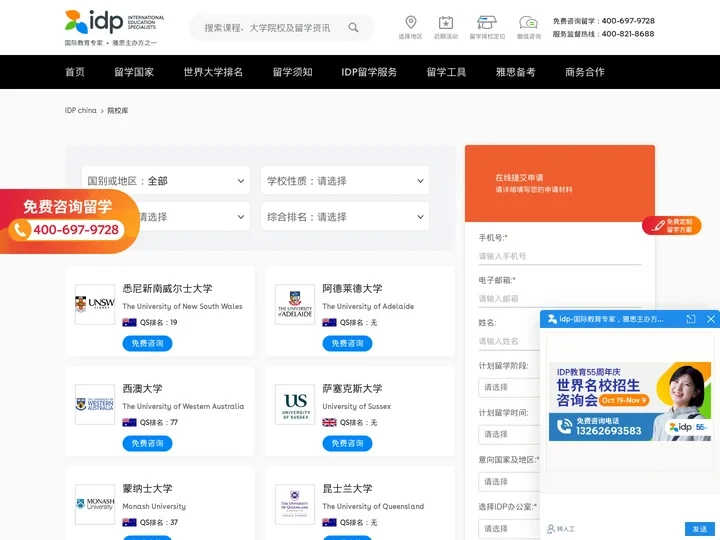The width and height of the screenshot is (720, 540).
Task: Click 免费咨询 button for University of Sussex
Action: [x=347, y=444]
